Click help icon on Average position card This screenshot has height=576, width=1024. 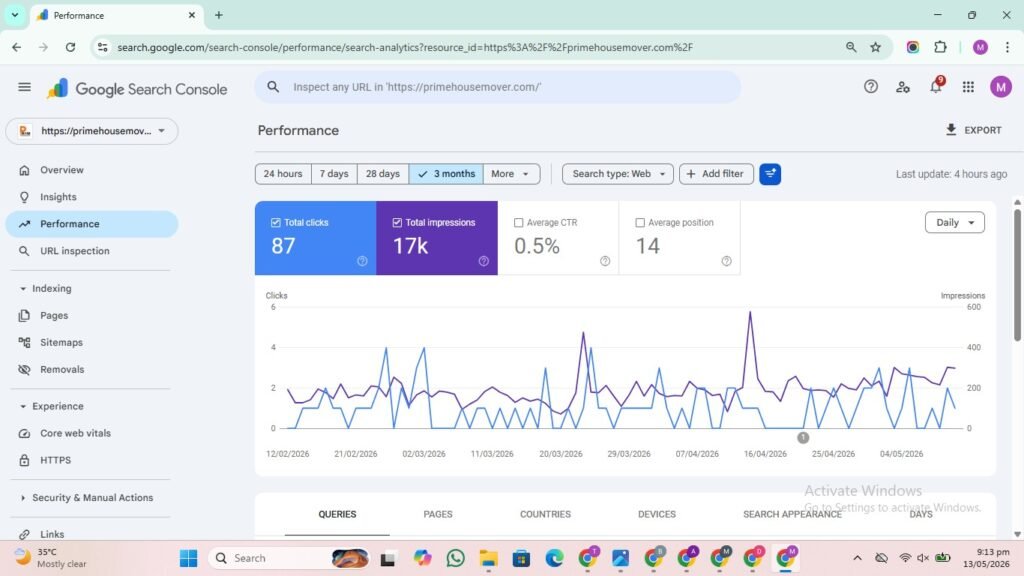(x=726, y=261)
